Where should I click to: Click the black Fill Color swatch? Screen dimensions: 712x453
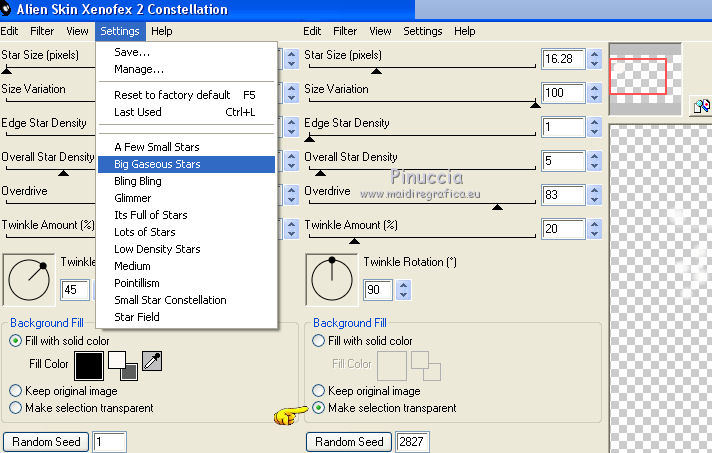click(x=89, y=365)
